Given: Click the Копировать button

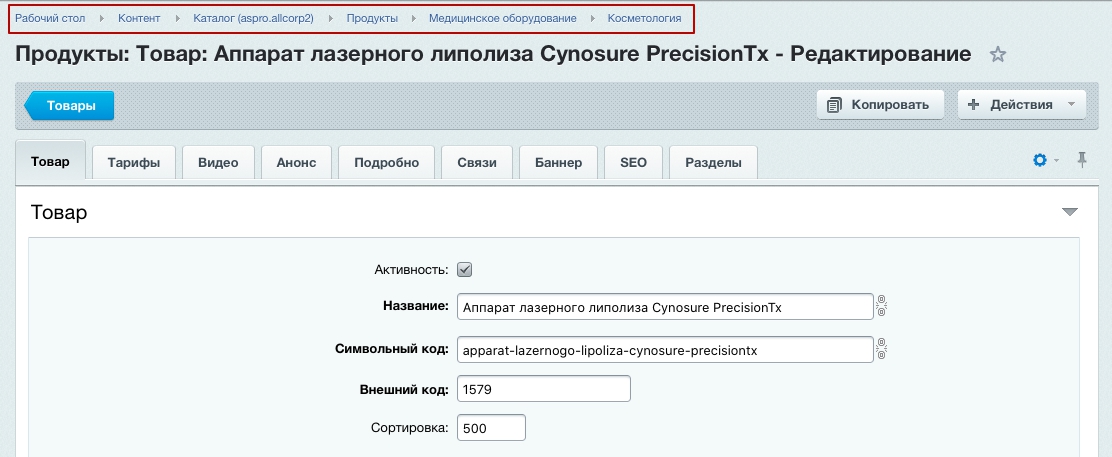Looking at the screenshot, I should coord(880,104).
